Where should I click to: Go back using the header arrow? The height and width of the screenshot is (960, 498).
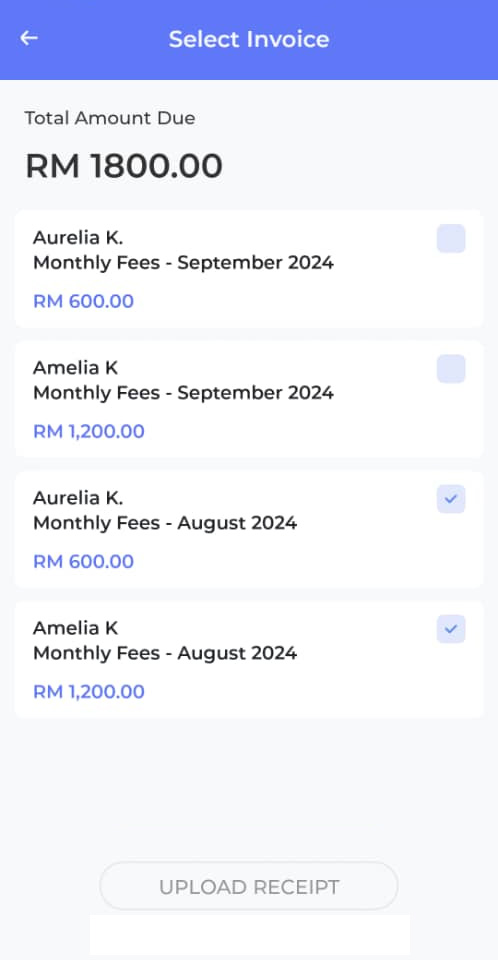[x=29, y=39]
